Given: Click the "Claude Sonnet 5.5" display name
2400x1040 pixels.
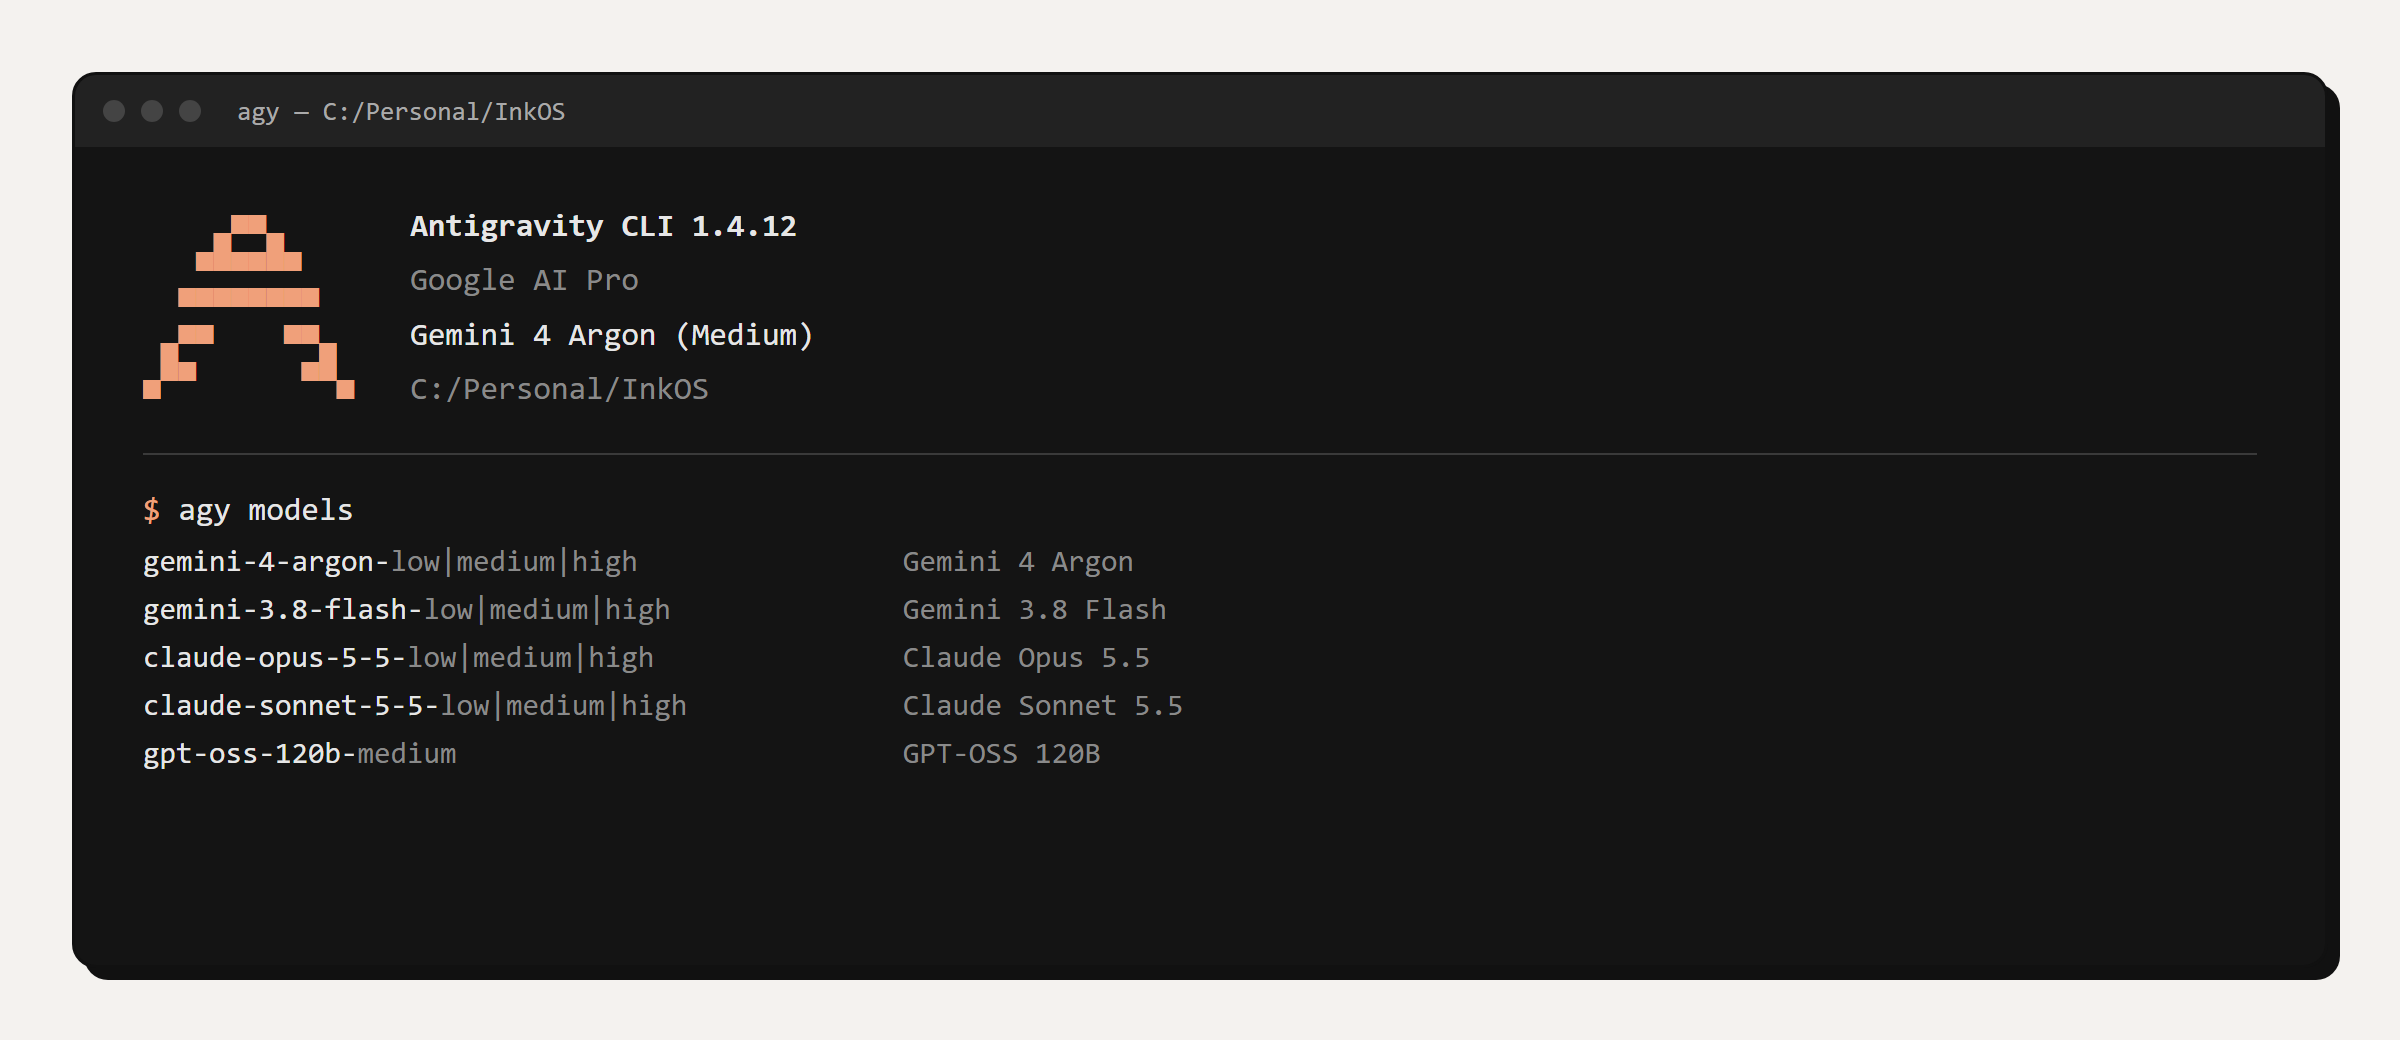Looking at the screenshot, I should 1043,706.
